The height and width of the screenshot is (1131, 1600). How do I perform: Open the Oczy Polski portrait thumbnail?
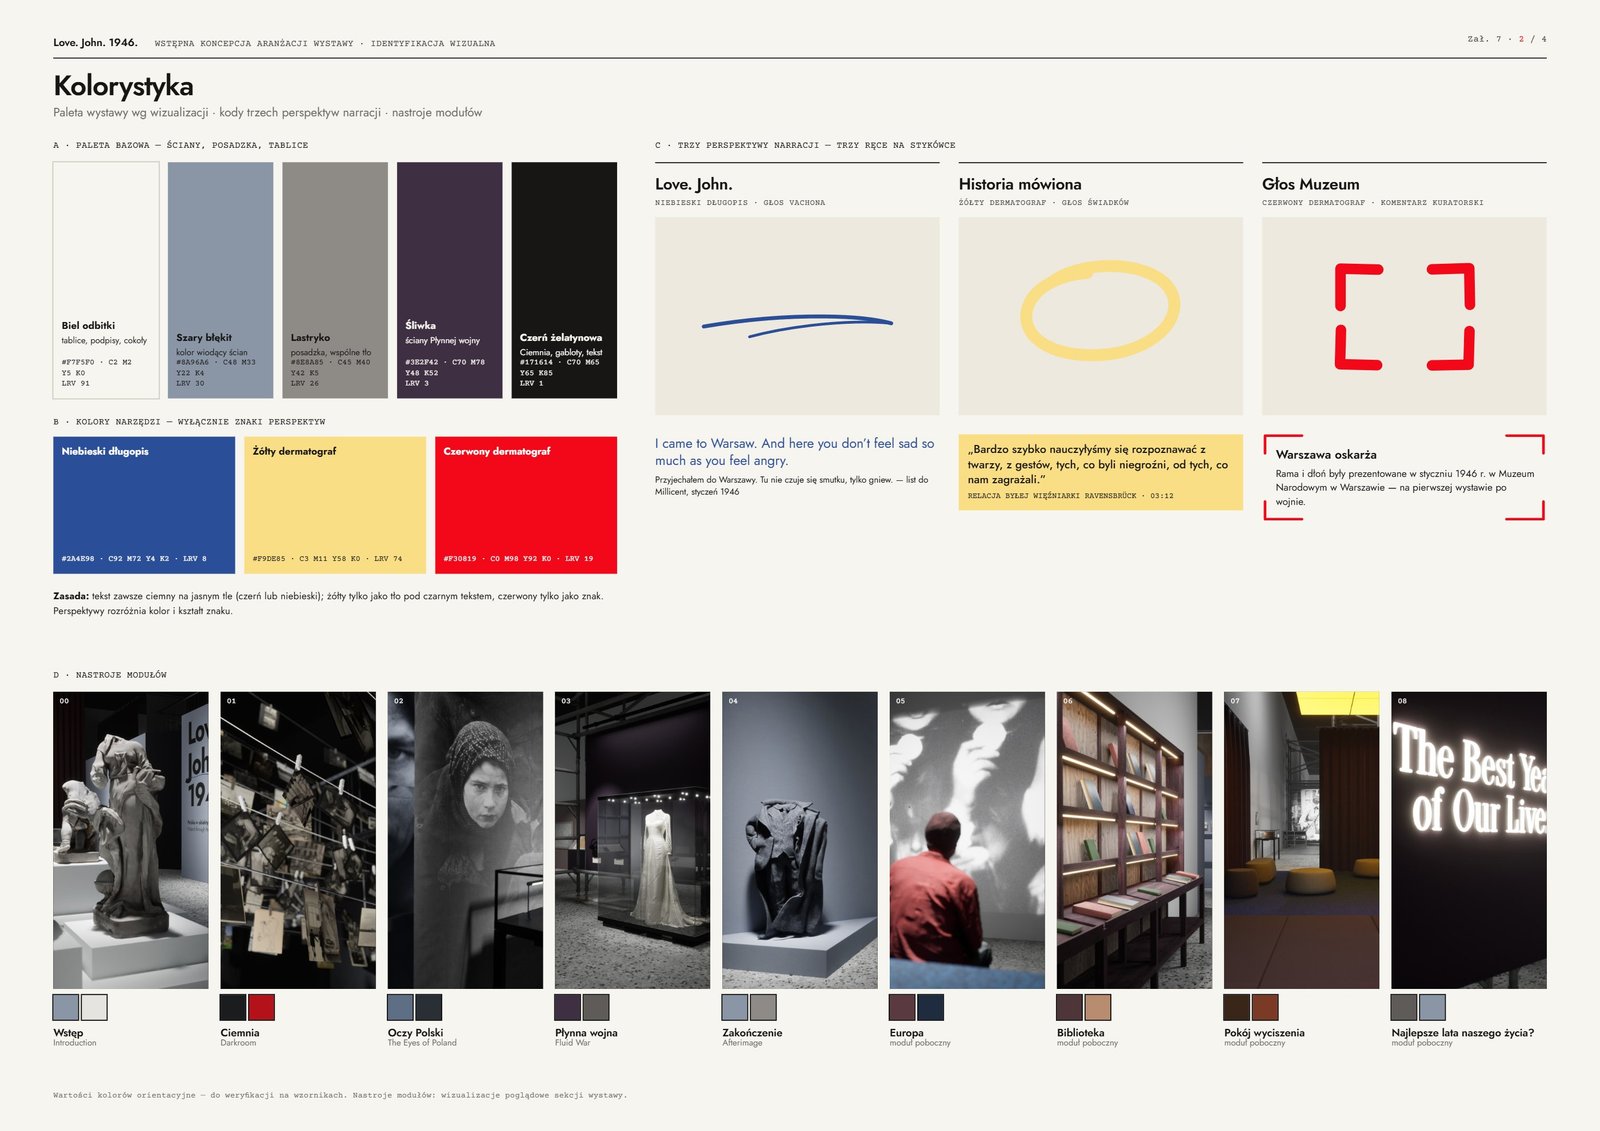(x=465, y=840)
